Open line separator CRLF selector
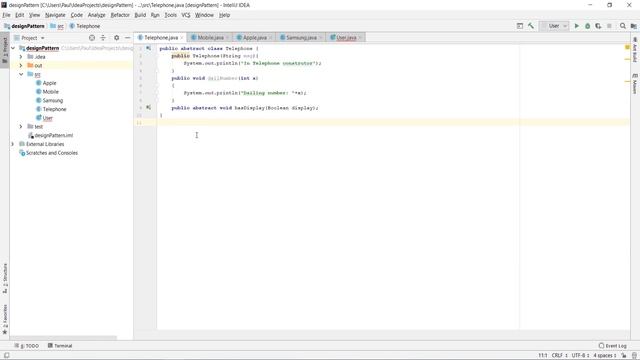This screenshot has height=360, width=640. (x=560, y=356)
